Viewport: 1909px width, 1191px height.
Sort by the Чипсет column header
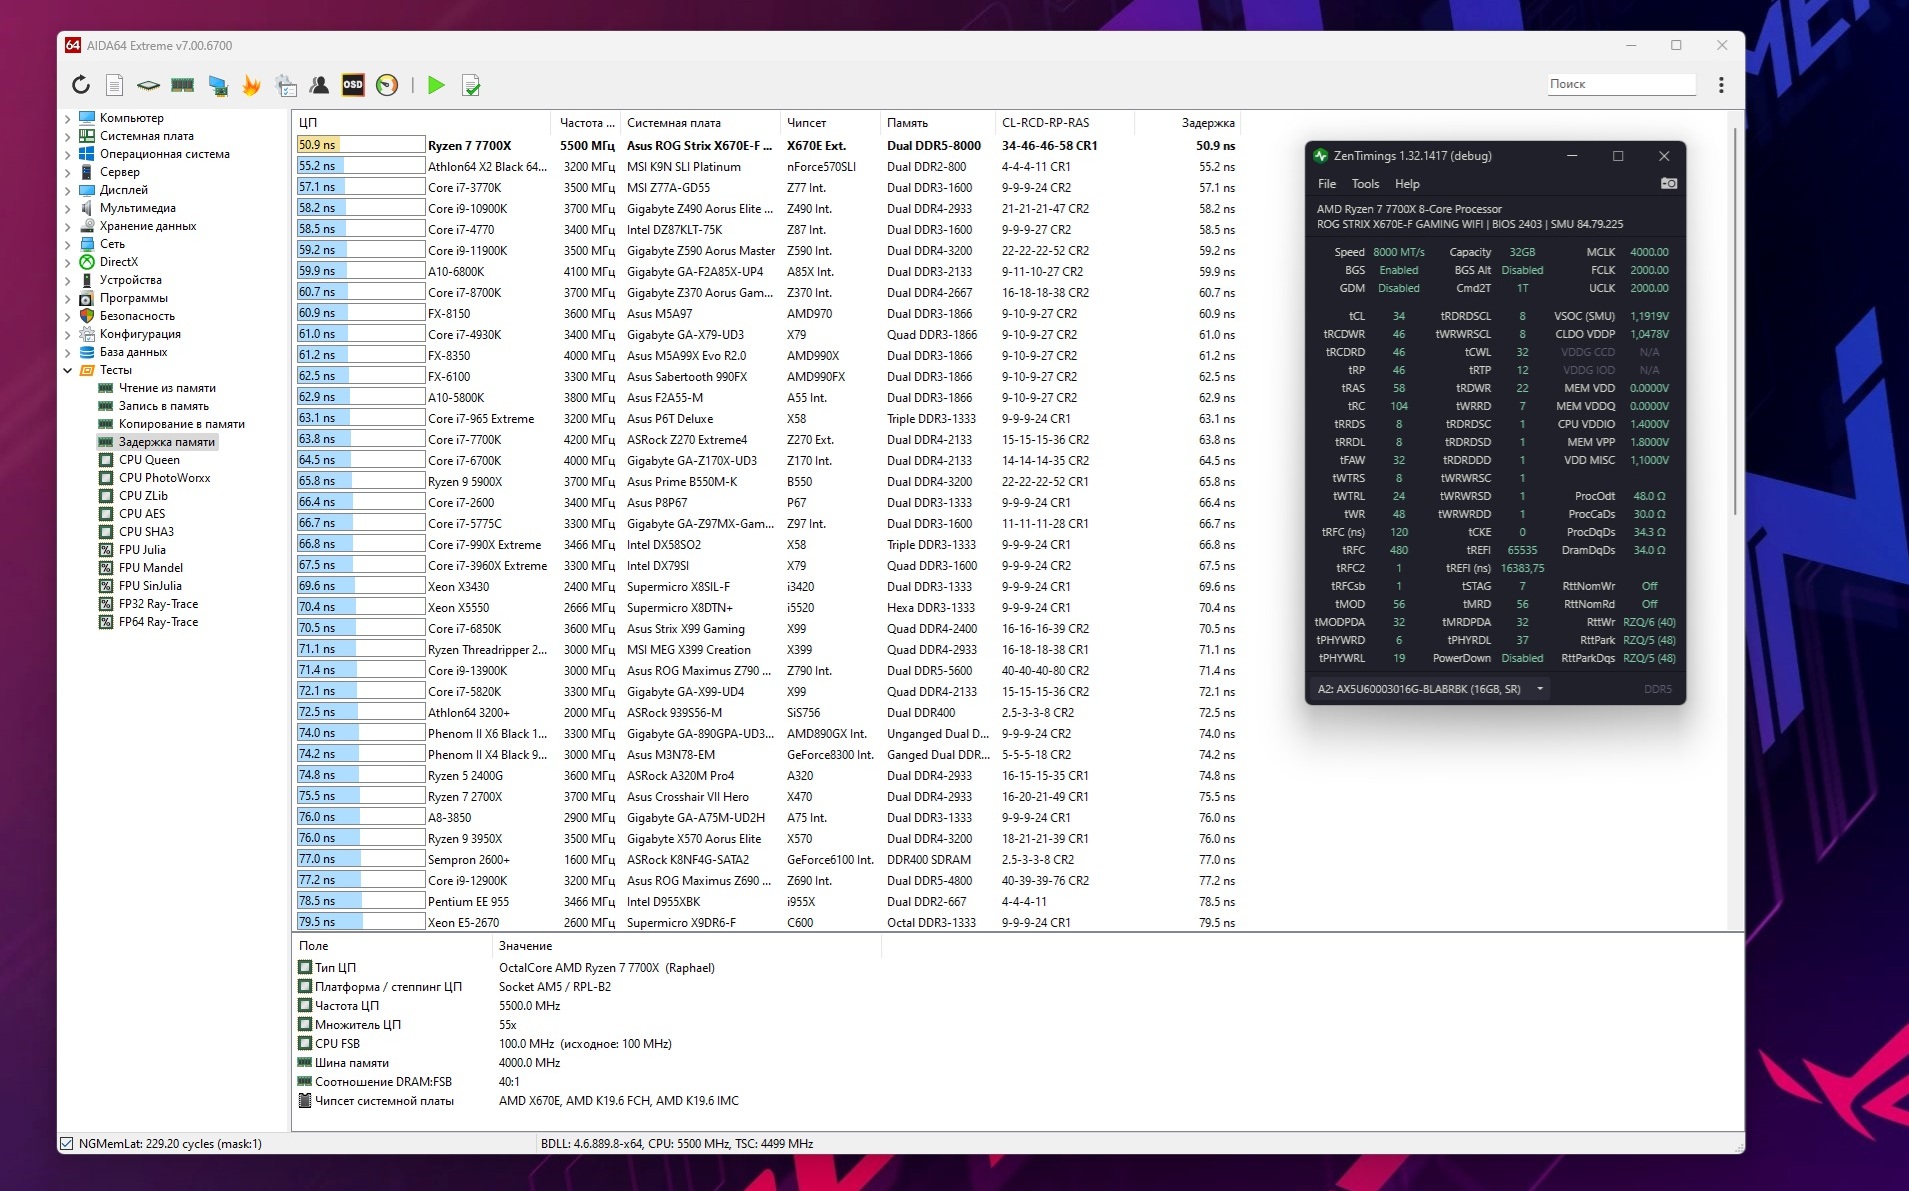coord(829,123)
